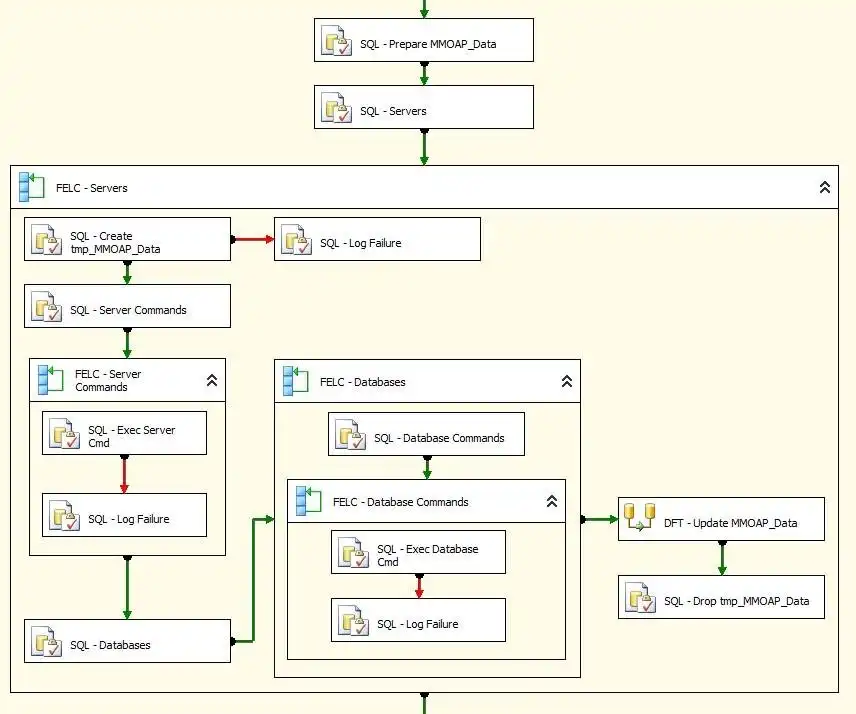This screenshot has width=856, height=714.
Task: Click the SQL - Servers task icon
Action: coord(336,108)
